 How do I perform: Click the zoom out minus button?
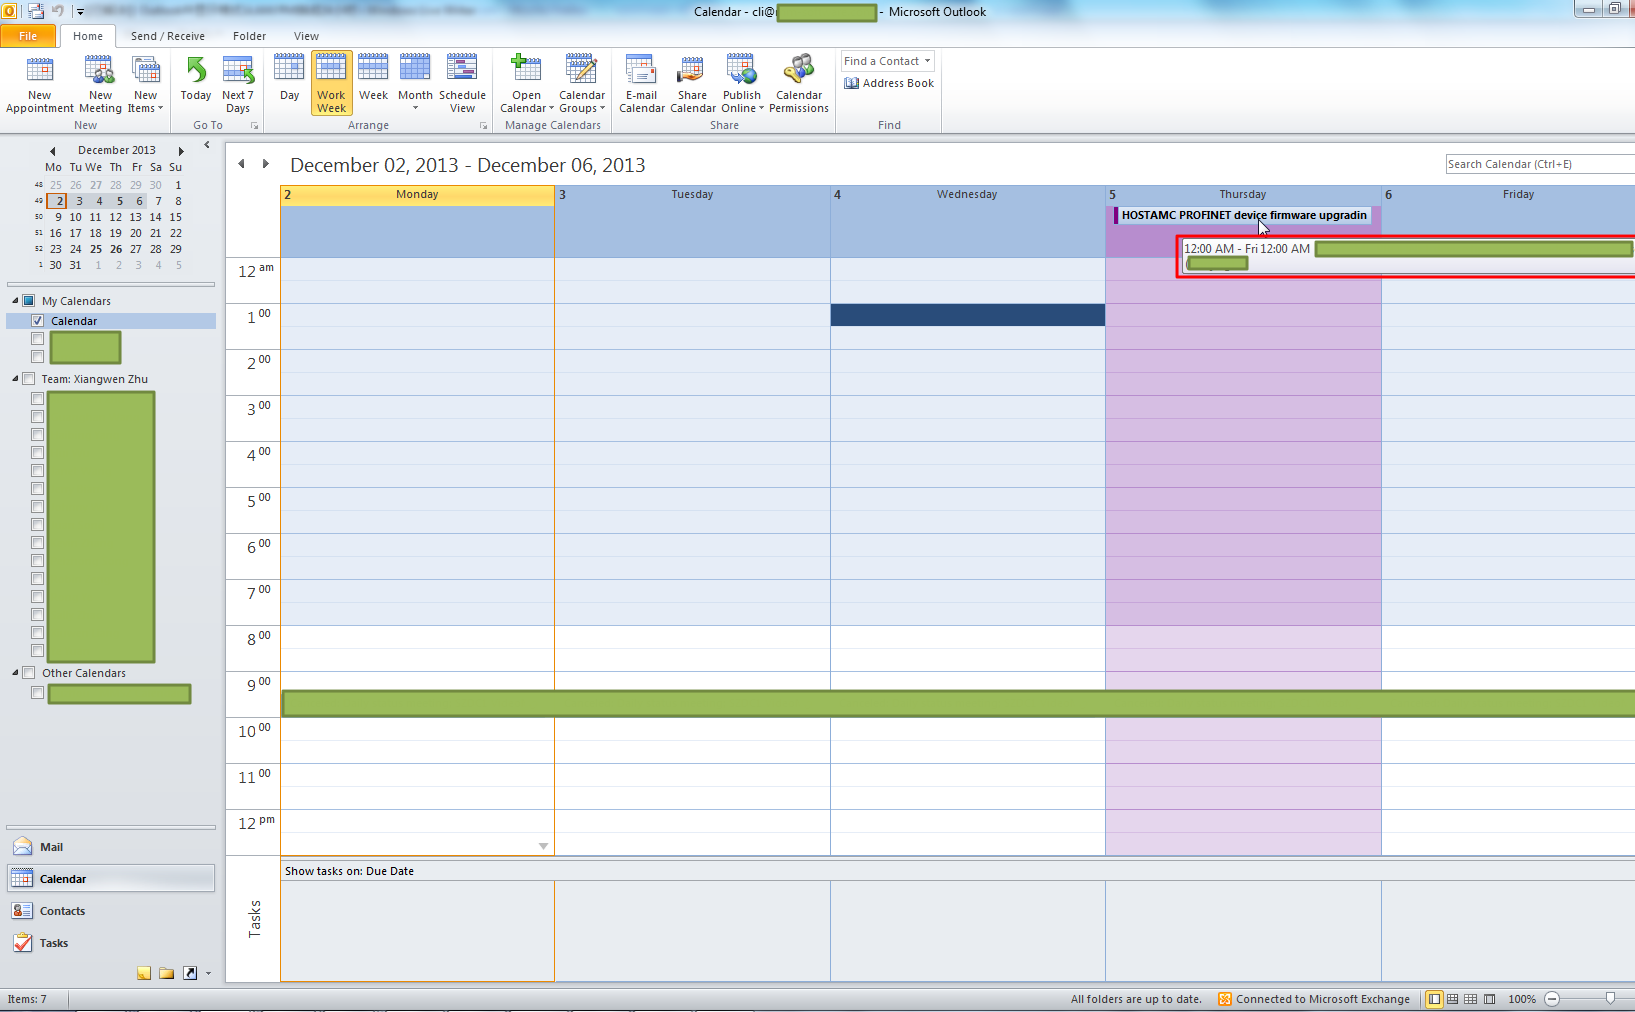(x=1552, y=999)
